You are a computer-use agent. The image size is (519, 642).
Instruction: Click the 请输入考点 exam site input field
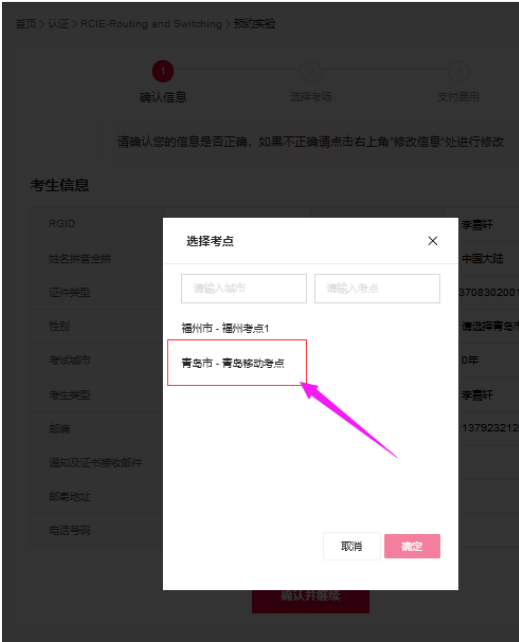click(377, 289)
